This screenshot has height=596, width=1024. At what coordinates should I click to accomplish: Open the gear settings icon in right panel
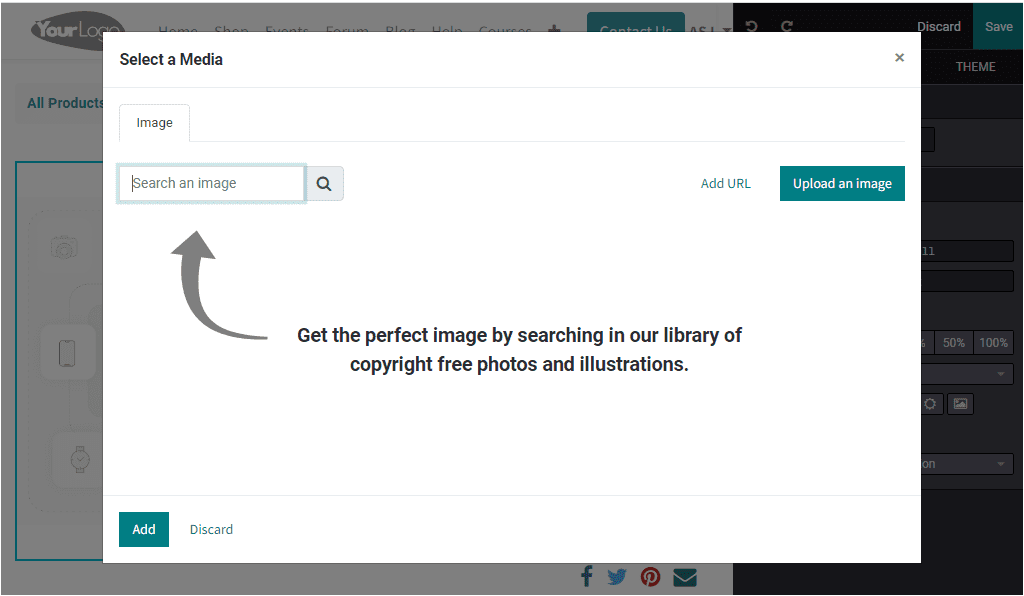pos(930,404)
